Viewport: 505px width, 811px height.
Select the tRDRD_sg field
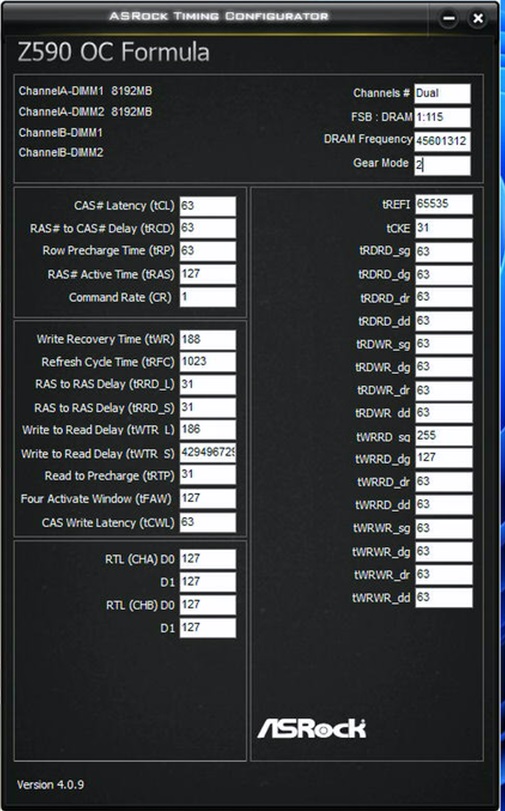click(x=443, y=252)
